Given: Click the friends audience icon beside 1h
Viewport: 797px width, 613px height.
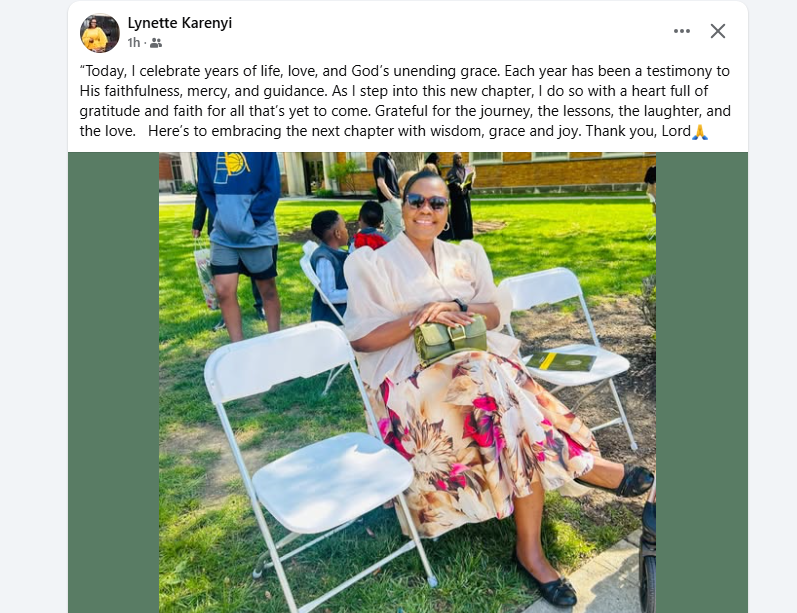Looking at the screenshot, I should coord(156,43).
